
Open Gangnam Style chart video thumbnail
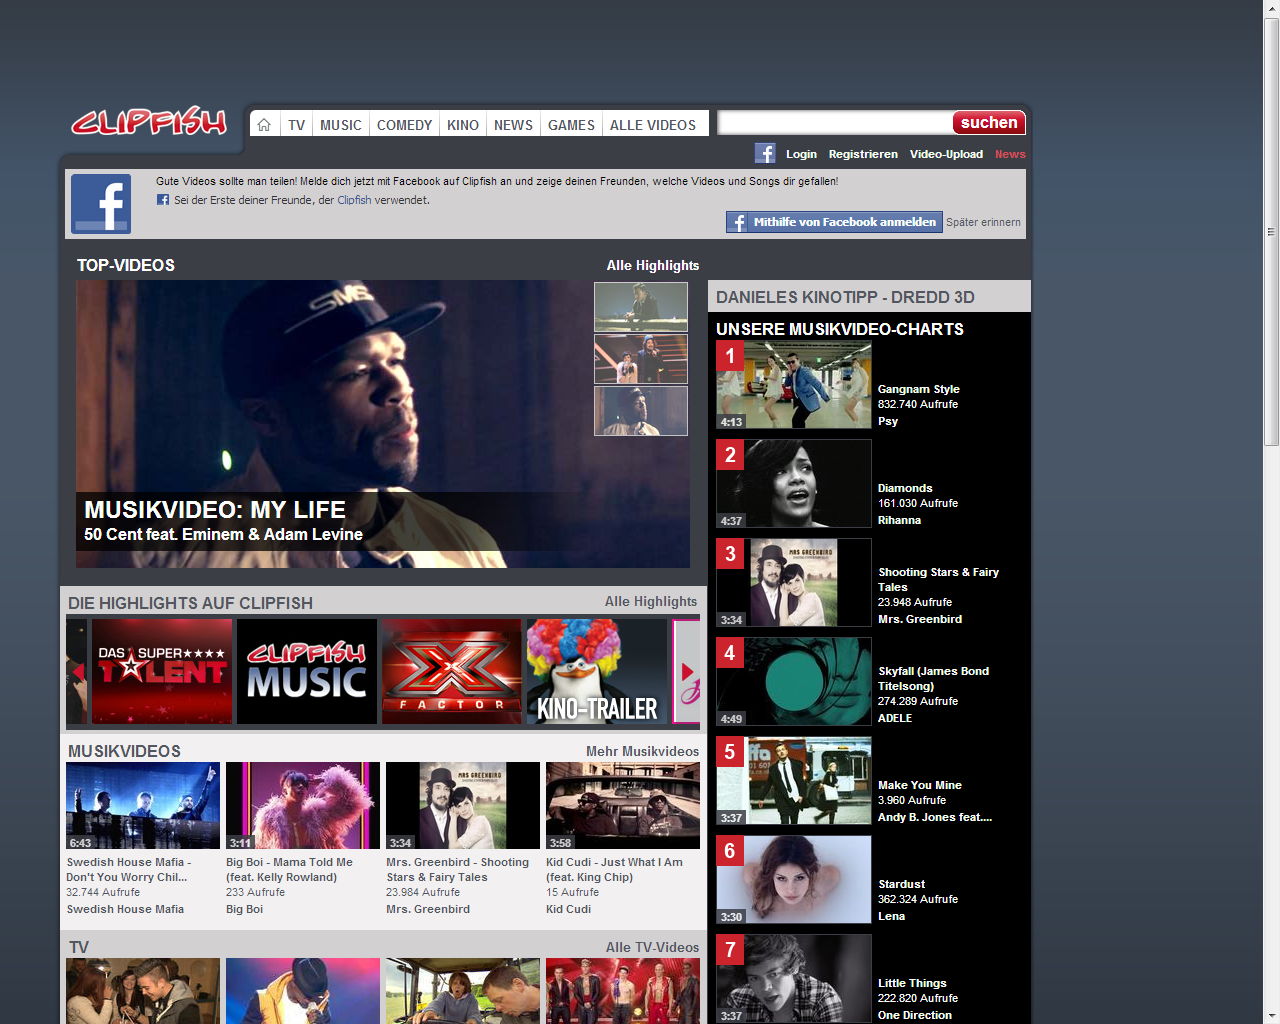click(x=794, y=385)
